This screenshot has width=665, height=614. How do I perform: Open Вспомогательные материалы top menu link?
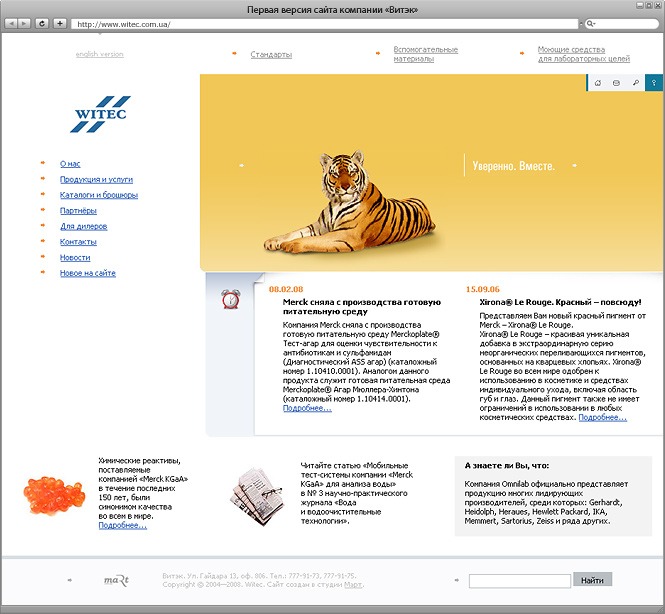coord(425,54)
